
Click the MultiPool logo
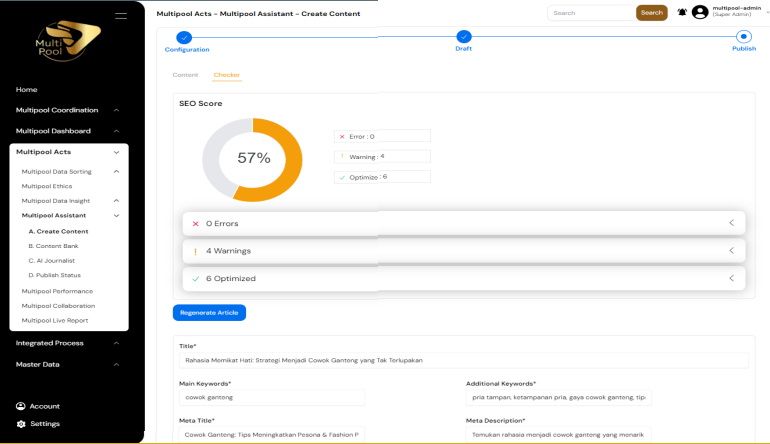coord(68,41)
